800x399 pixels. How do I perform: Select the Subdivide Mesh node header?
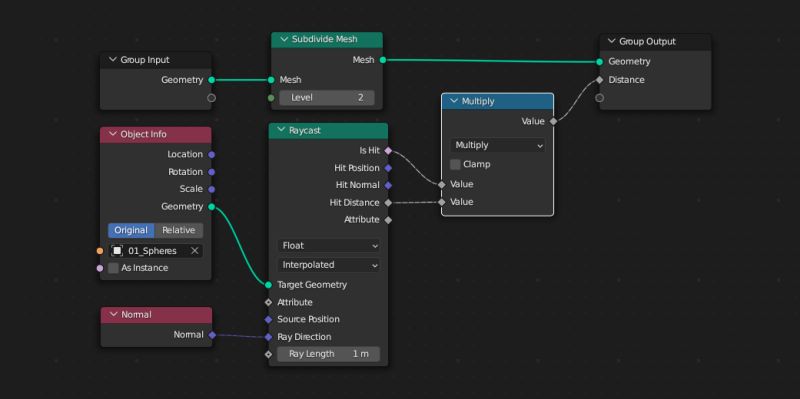[x=327, y=39]
